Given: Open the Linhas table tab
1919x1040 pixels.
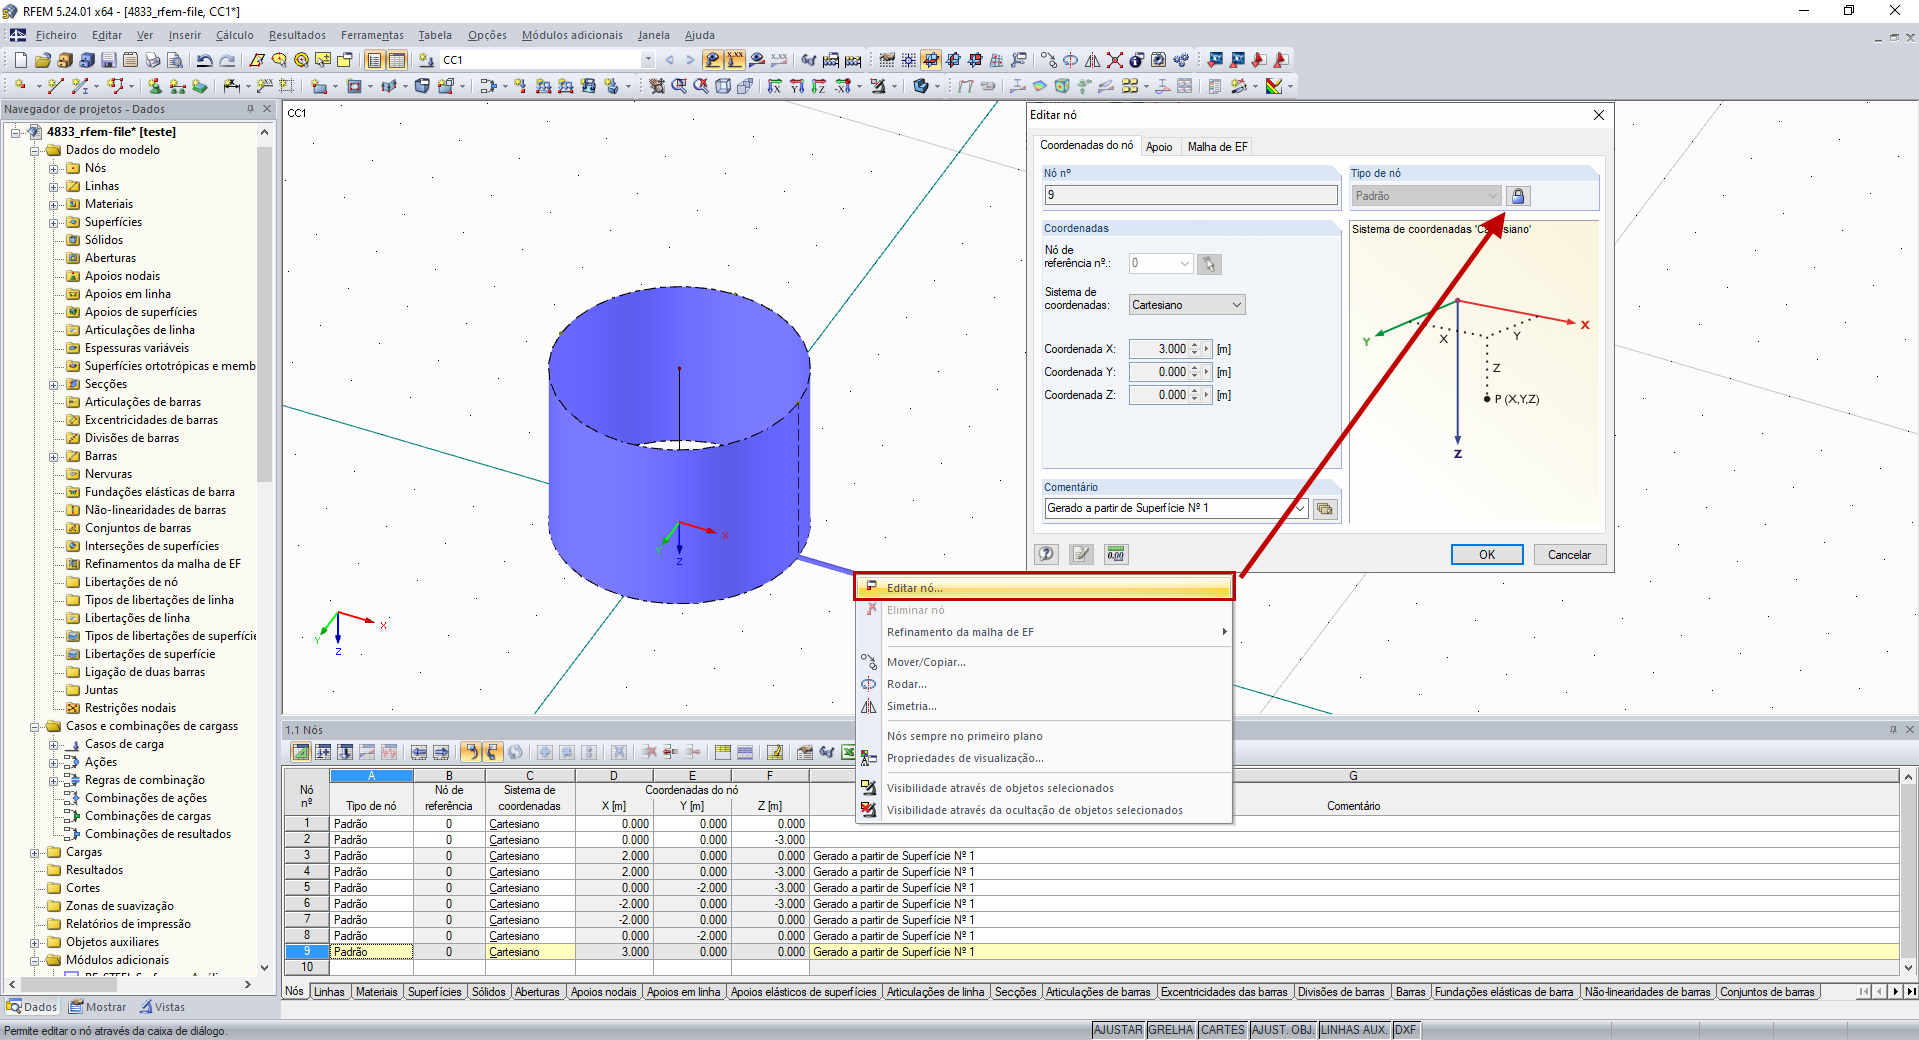Looking at the screenshot, I should pos(329,992).
